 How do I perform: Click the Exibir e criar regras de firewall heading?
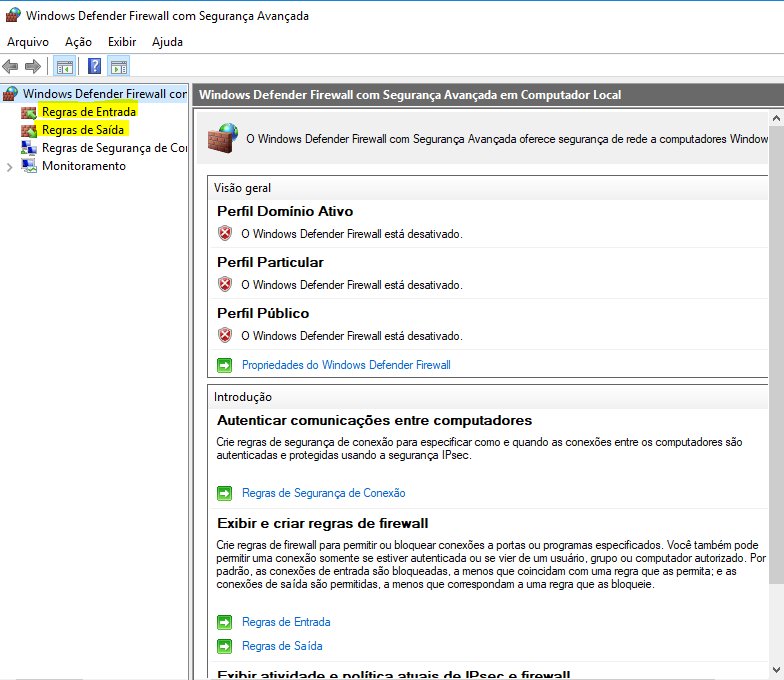(322, 524)
